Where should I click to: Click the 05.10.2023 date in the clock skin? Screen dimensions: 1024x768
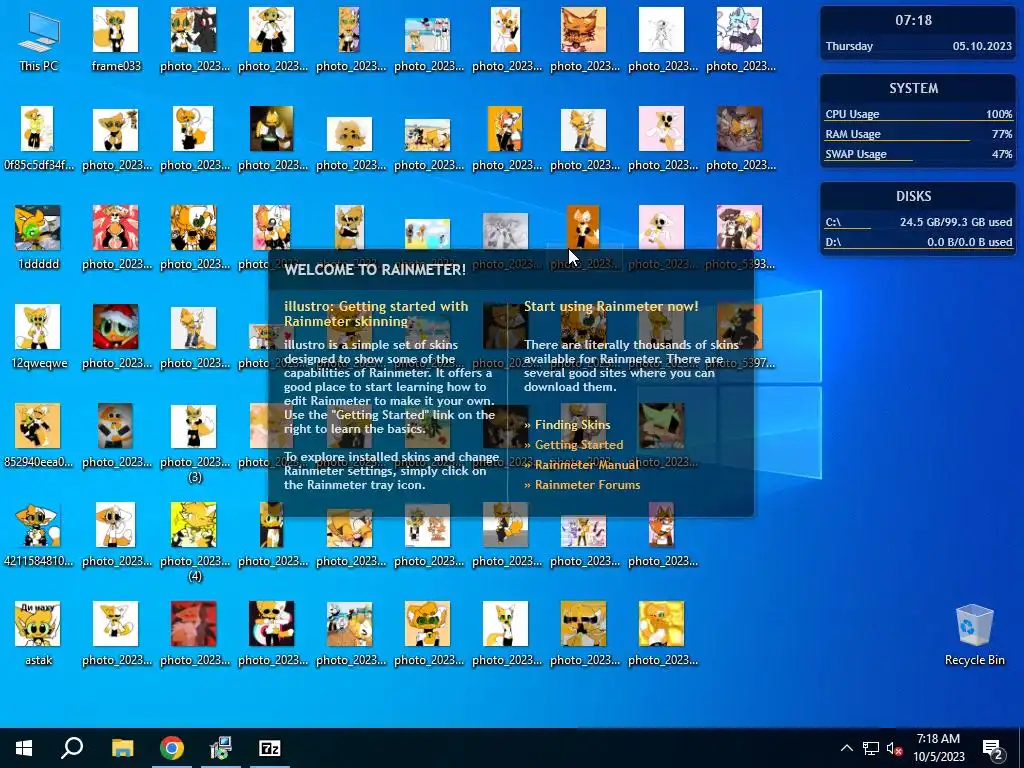pyautogui.click(x=982, y=46)
